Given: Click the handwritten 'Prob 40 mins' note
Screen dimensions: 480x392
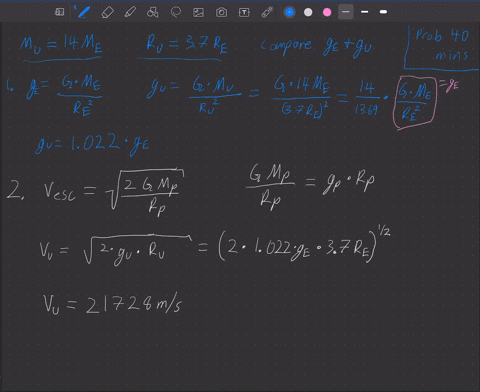Looking at the screenshot, I should coord(442,45).
